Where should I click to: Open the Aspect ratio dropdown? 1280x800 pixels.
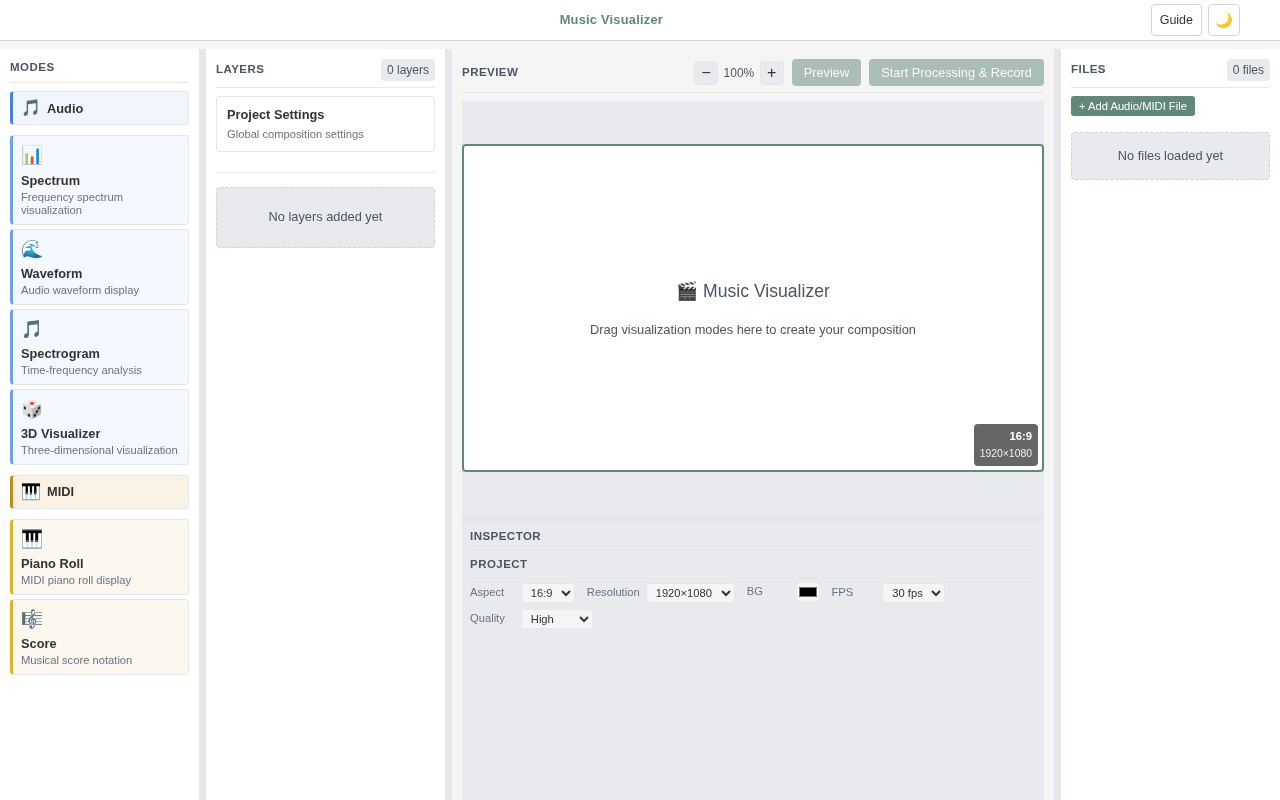[548, 593]
